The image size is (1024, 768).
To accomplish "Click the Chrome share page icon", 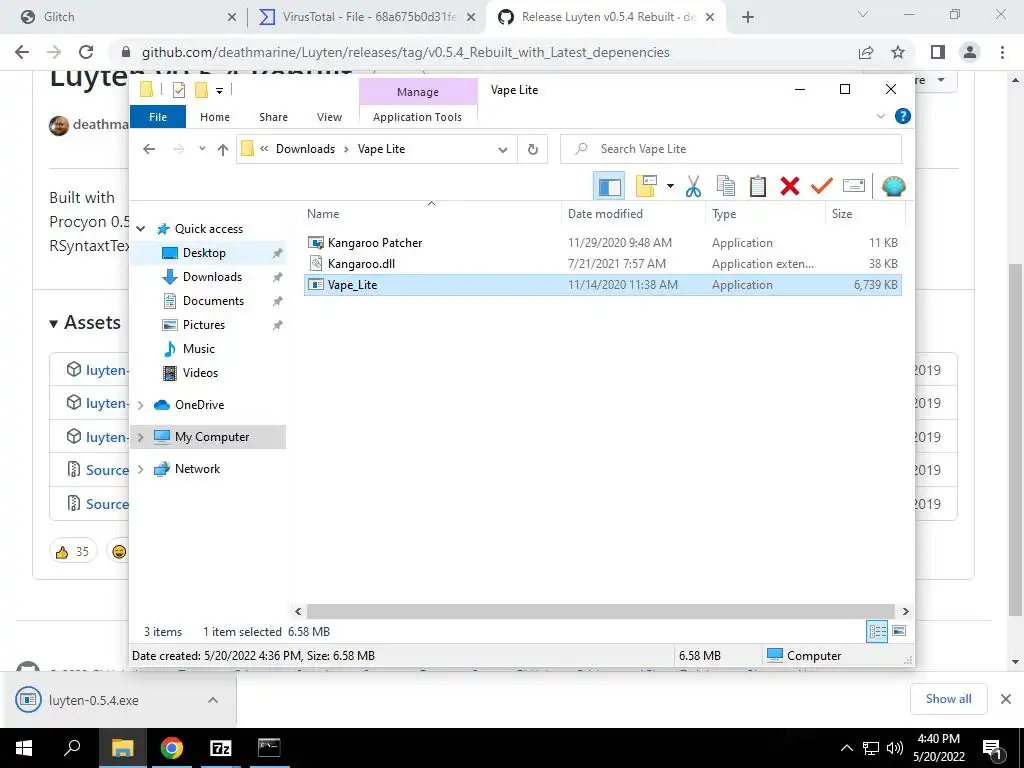I will coord(866,52).
